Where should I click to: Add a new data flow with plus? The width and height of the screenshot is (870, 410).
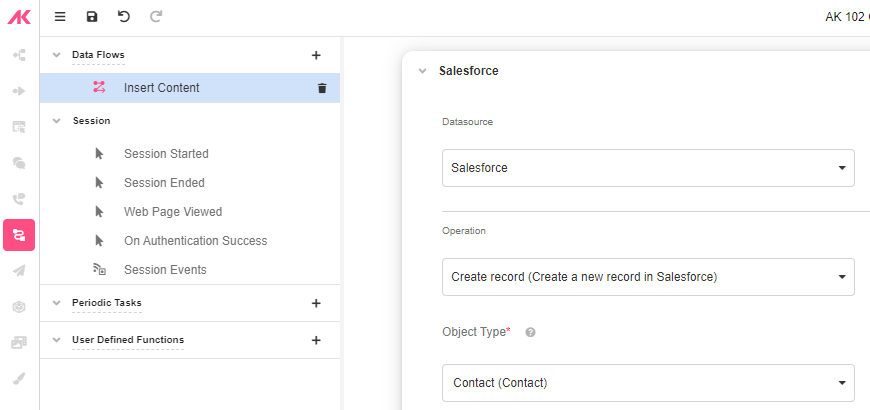tap(316, 55)
